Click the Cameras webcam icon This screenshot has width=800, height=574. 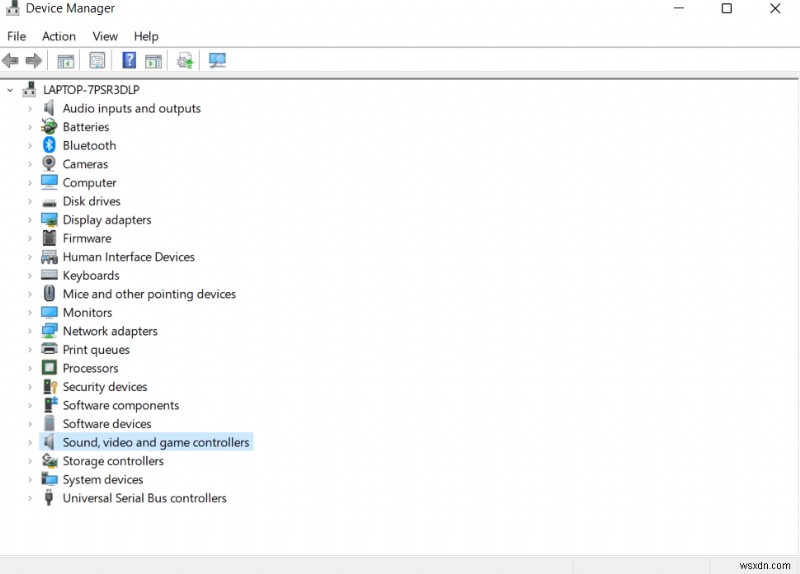pyautogui.click(x=49, y=163)
